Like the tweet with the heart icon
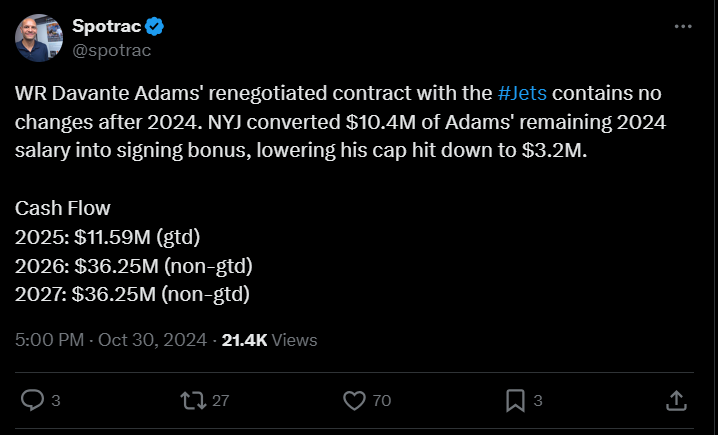The height and width of the screenshot is (435, 718). pyautogui.click(x=353, y=400)
